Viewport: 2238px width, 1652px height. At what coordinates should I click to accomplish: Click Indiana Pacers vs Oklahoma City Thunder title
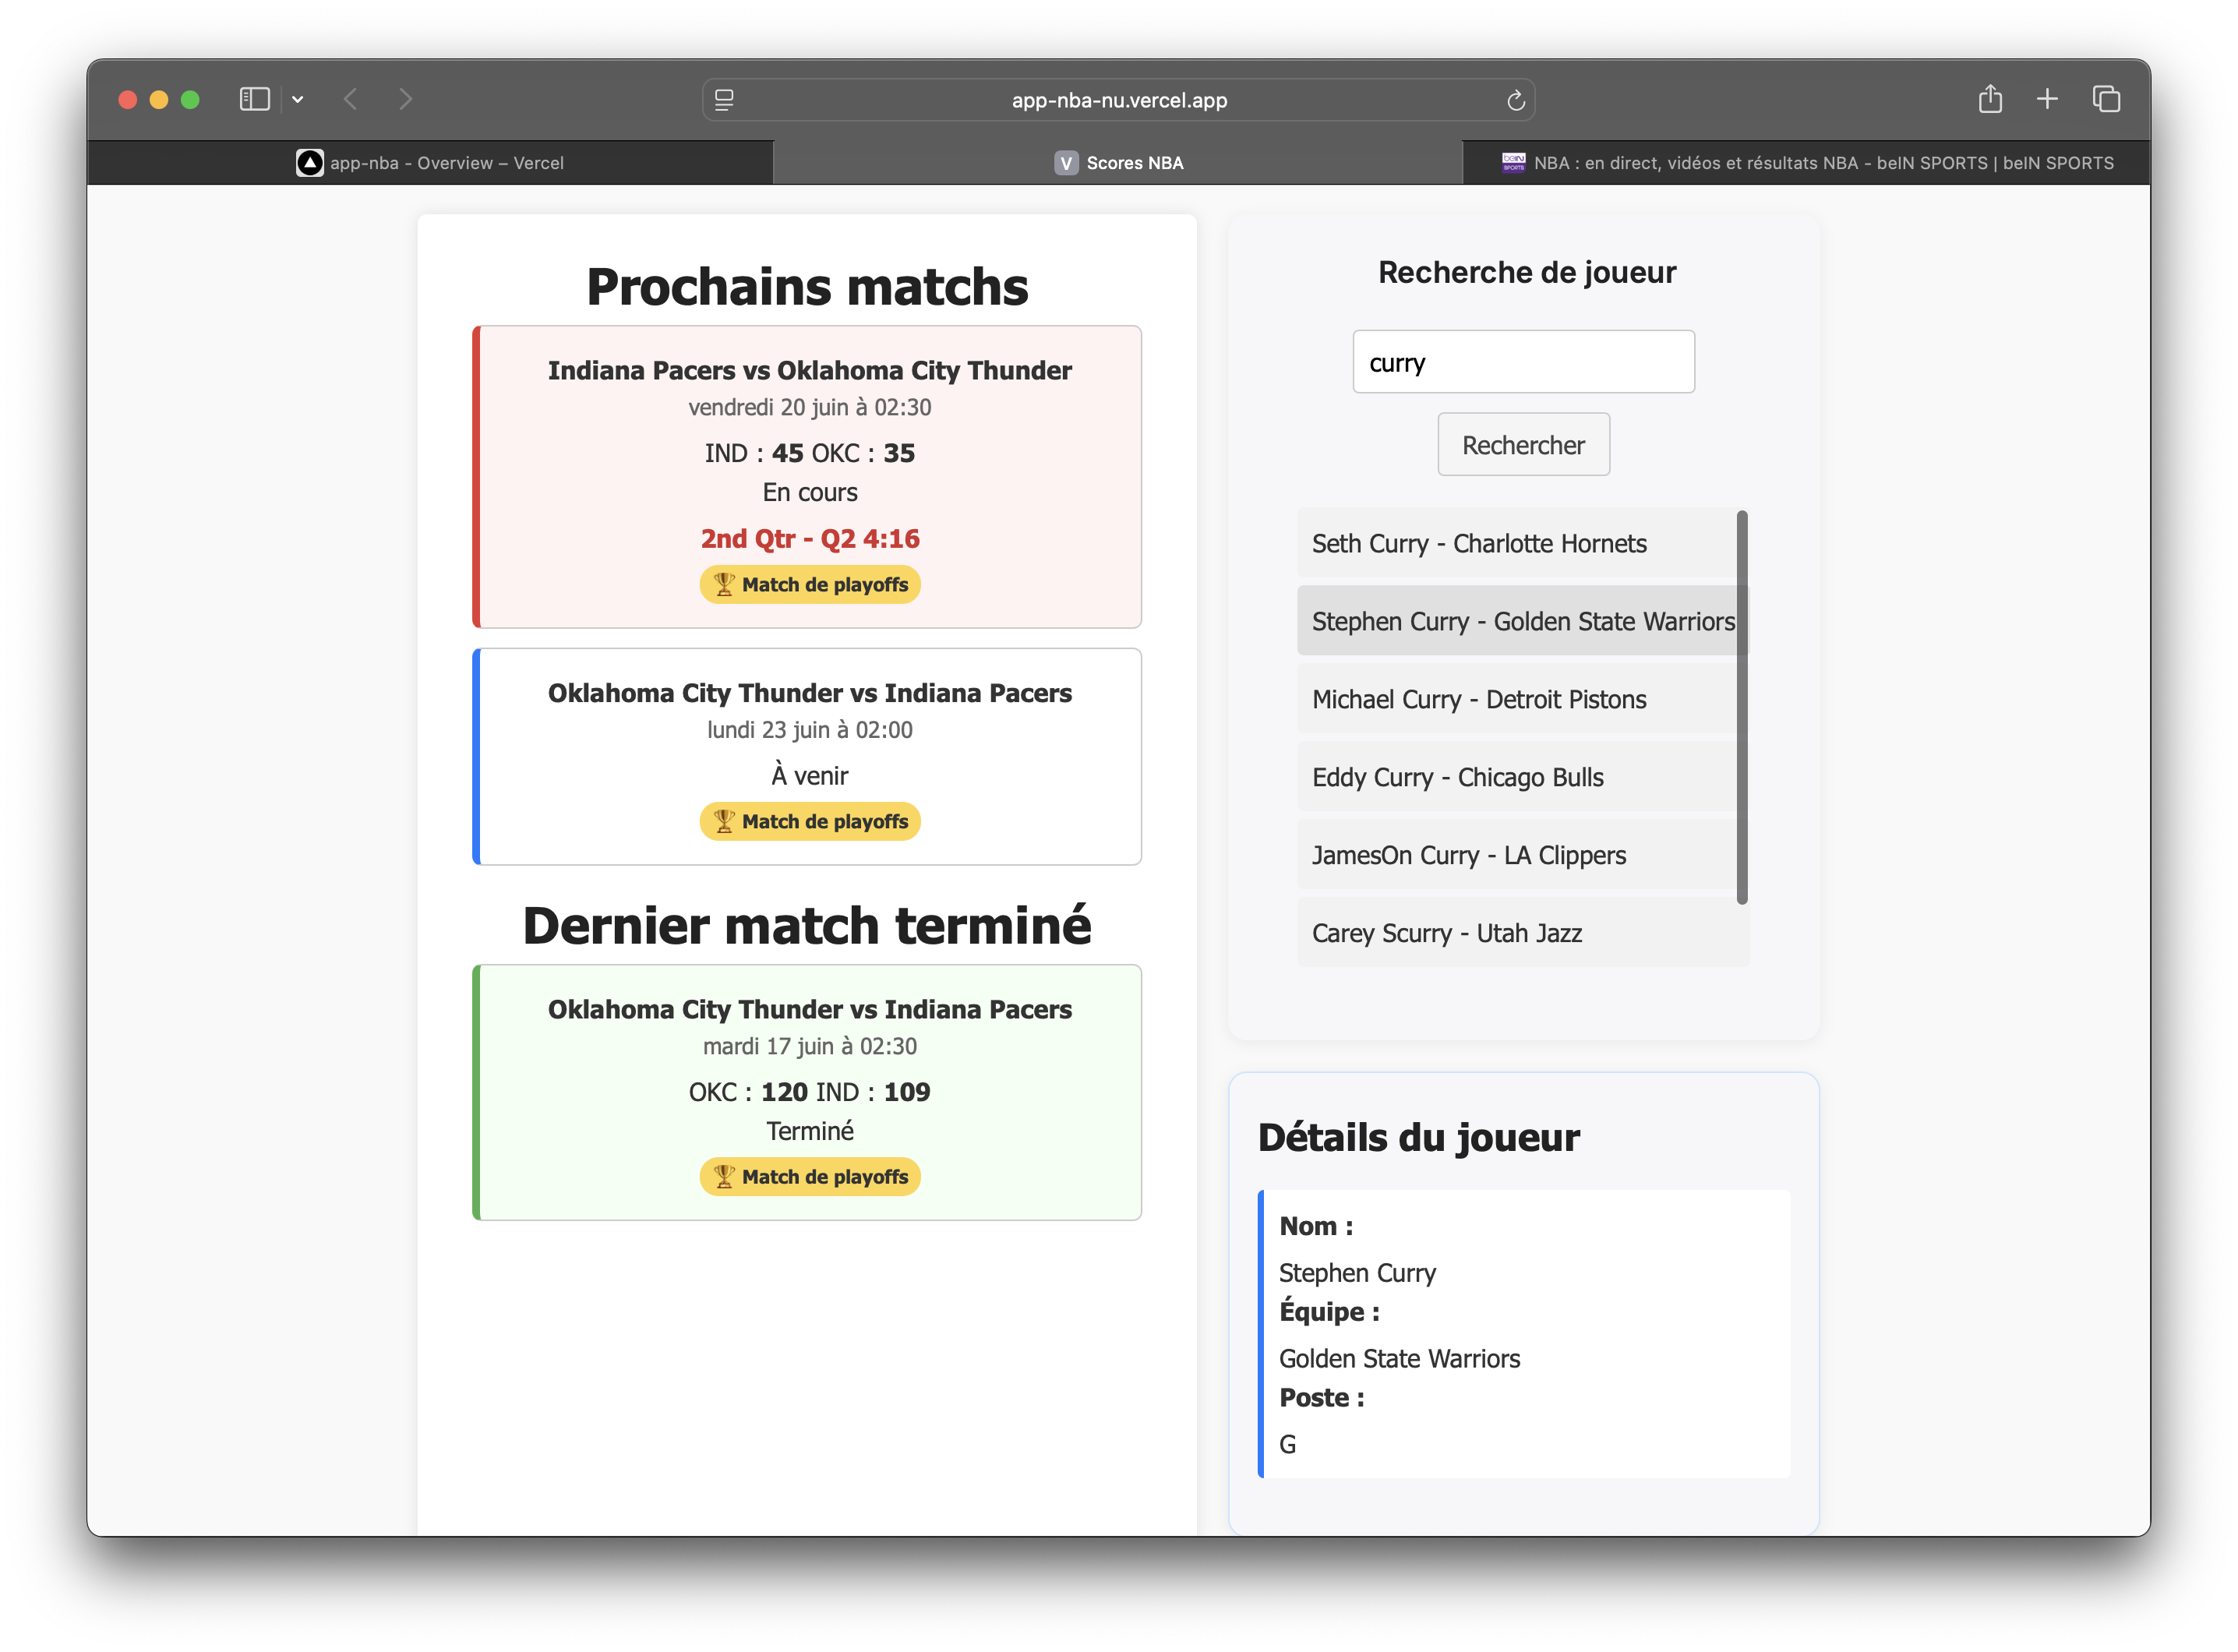coord(809,370)
